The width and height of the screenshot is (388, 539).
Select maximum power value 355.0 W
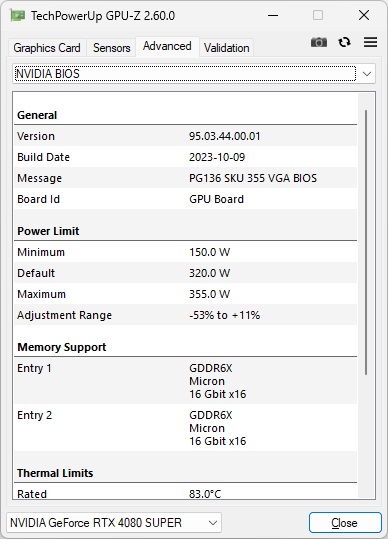(209, 294)
